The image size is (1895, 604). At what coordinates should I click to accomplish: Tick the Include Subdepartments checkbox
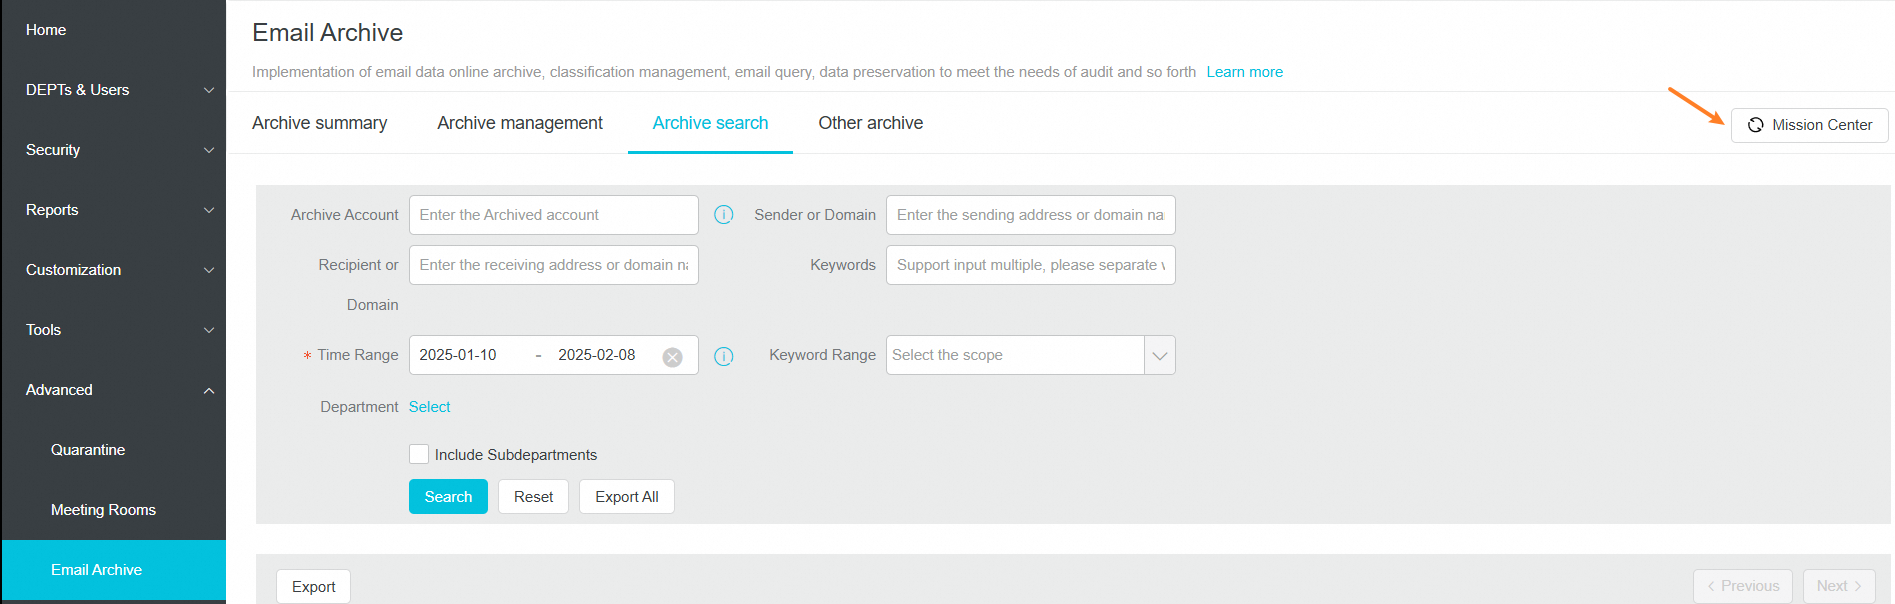[419, 454]
